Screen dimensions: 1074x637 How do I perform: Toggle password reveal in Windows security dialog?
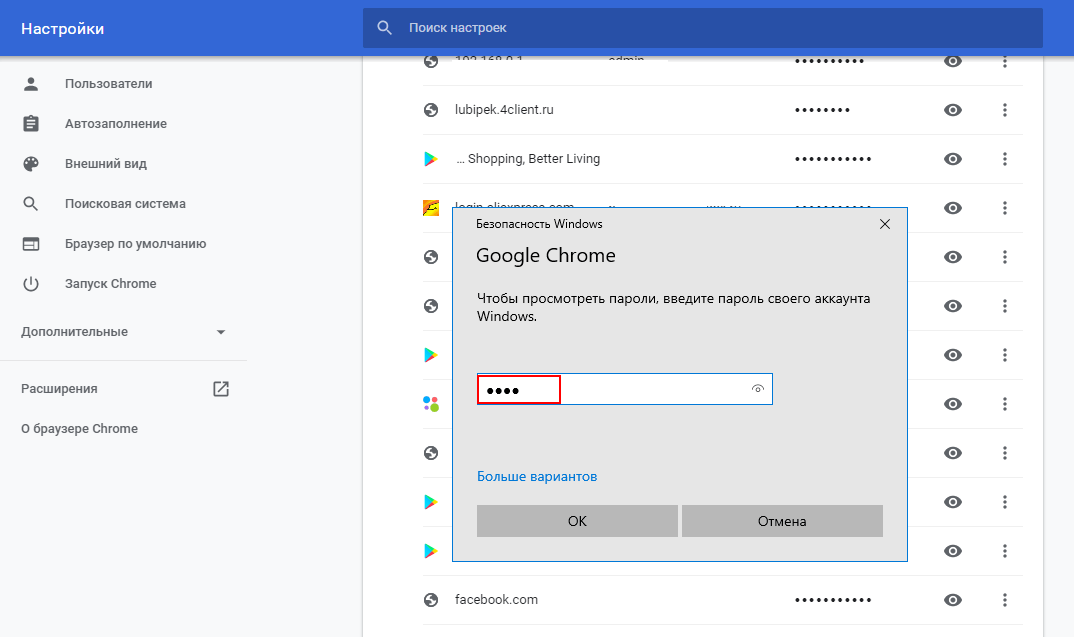pos(758,389)
